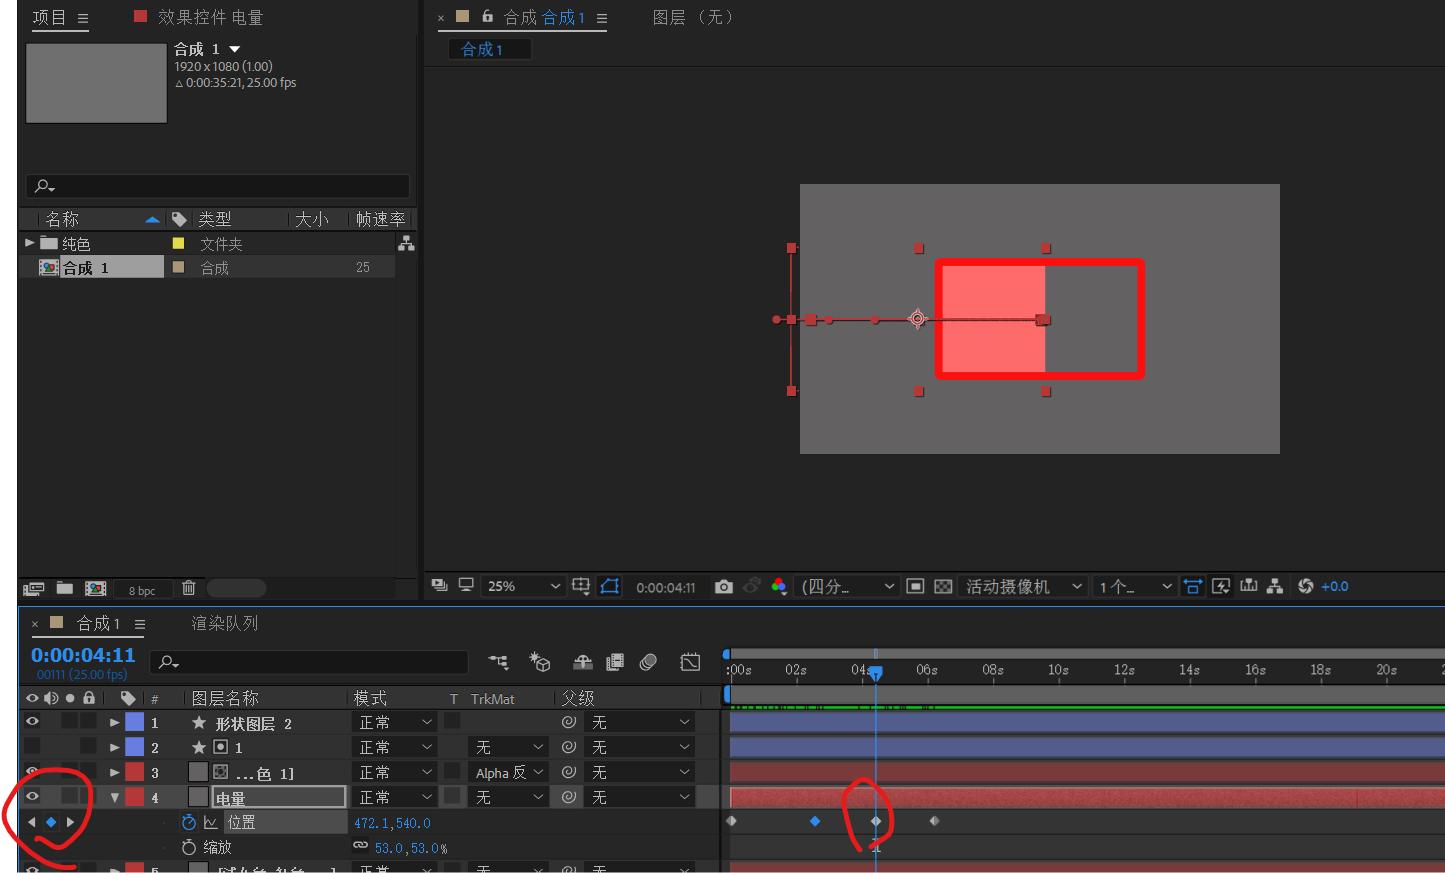This screenshot has height=873, width=1445.
Task: Click the 8 bpc color depth button
Action: click(x=142, y=590)
